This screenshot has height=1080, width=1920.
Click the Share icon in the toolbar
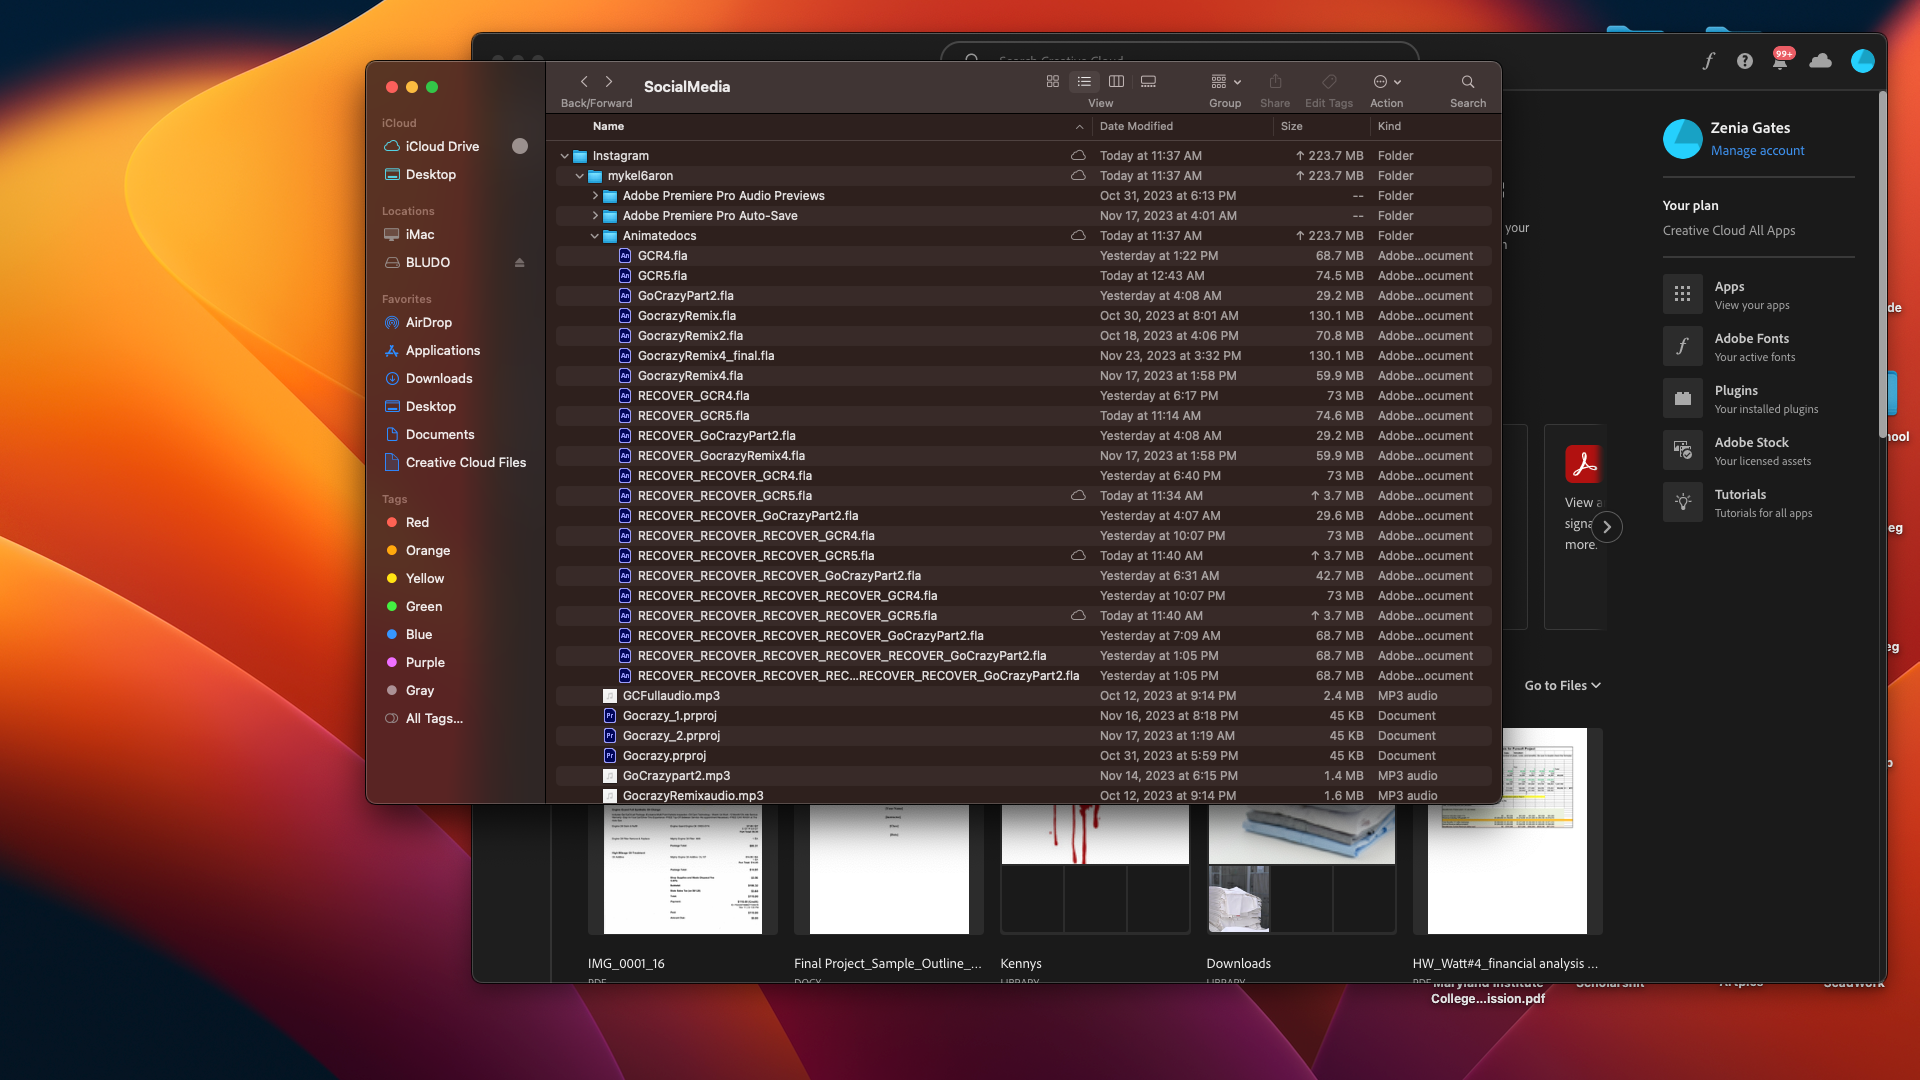point(1274,82)
